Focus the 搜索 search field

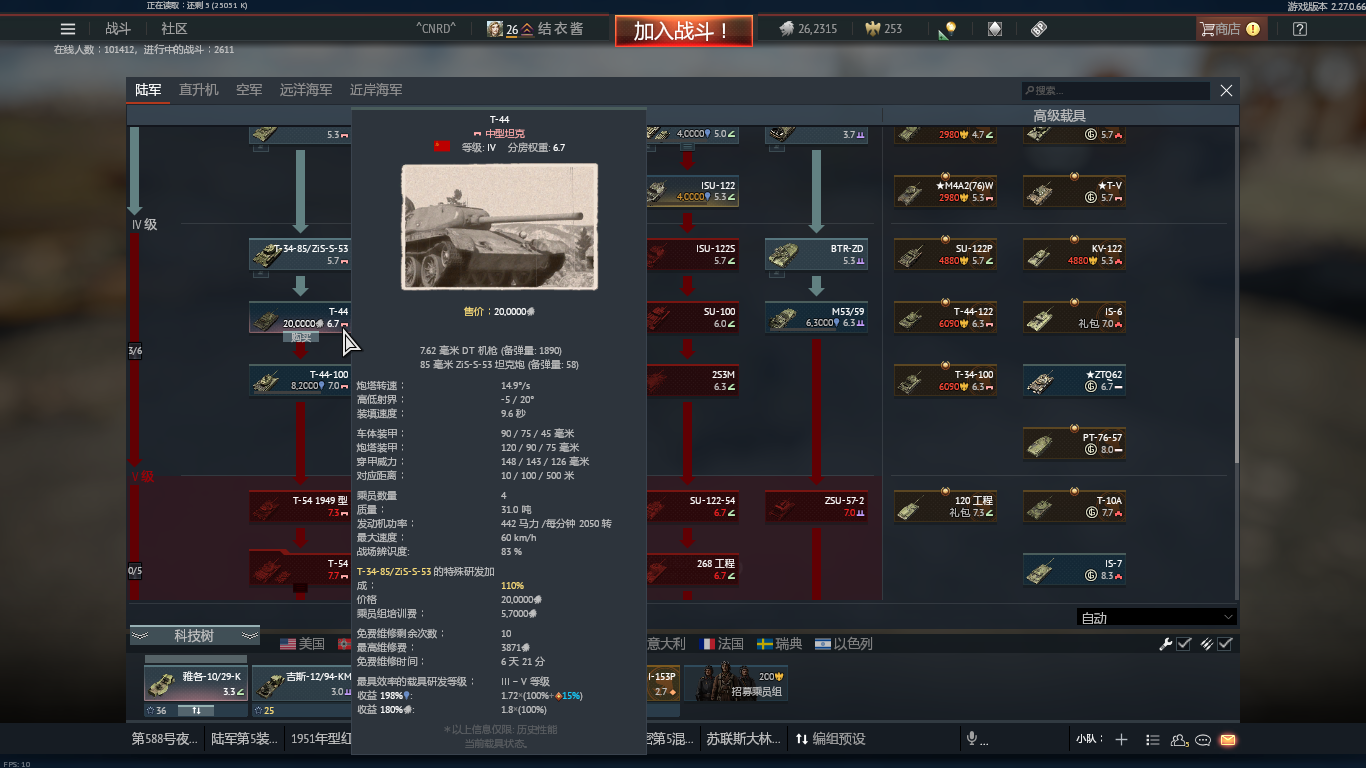coord(1116,90)
